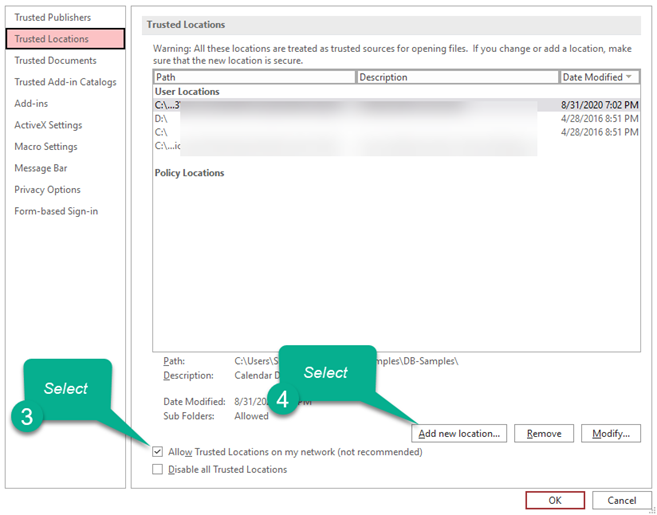The height and width of the screenshot is (515, 657).
Task: Switch to Macro Settings
Action: [46, 147]
